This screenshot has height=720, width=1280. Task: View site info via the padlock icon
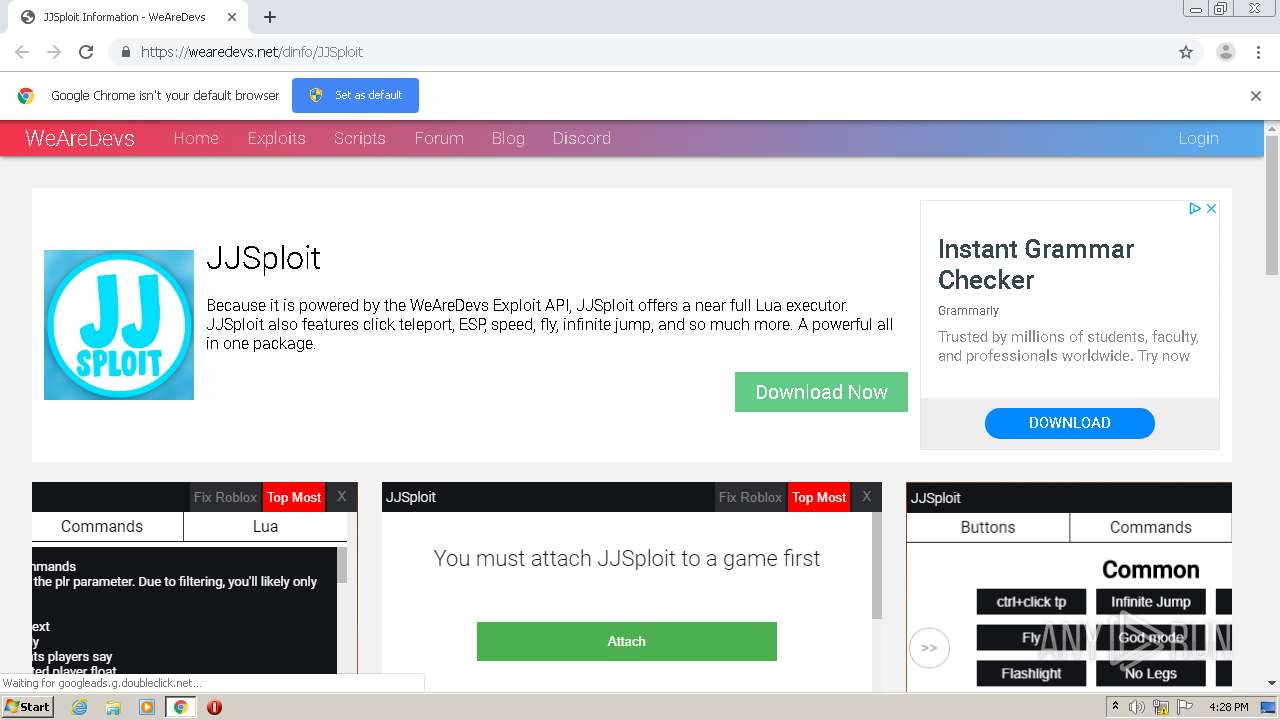tap(125, 52)
